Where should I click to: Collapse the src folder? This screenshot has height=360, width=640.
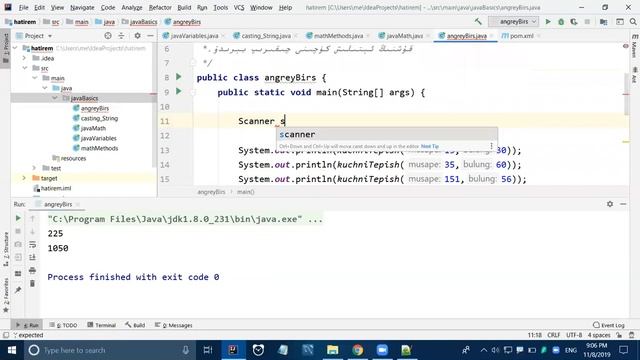click(25, 68)
